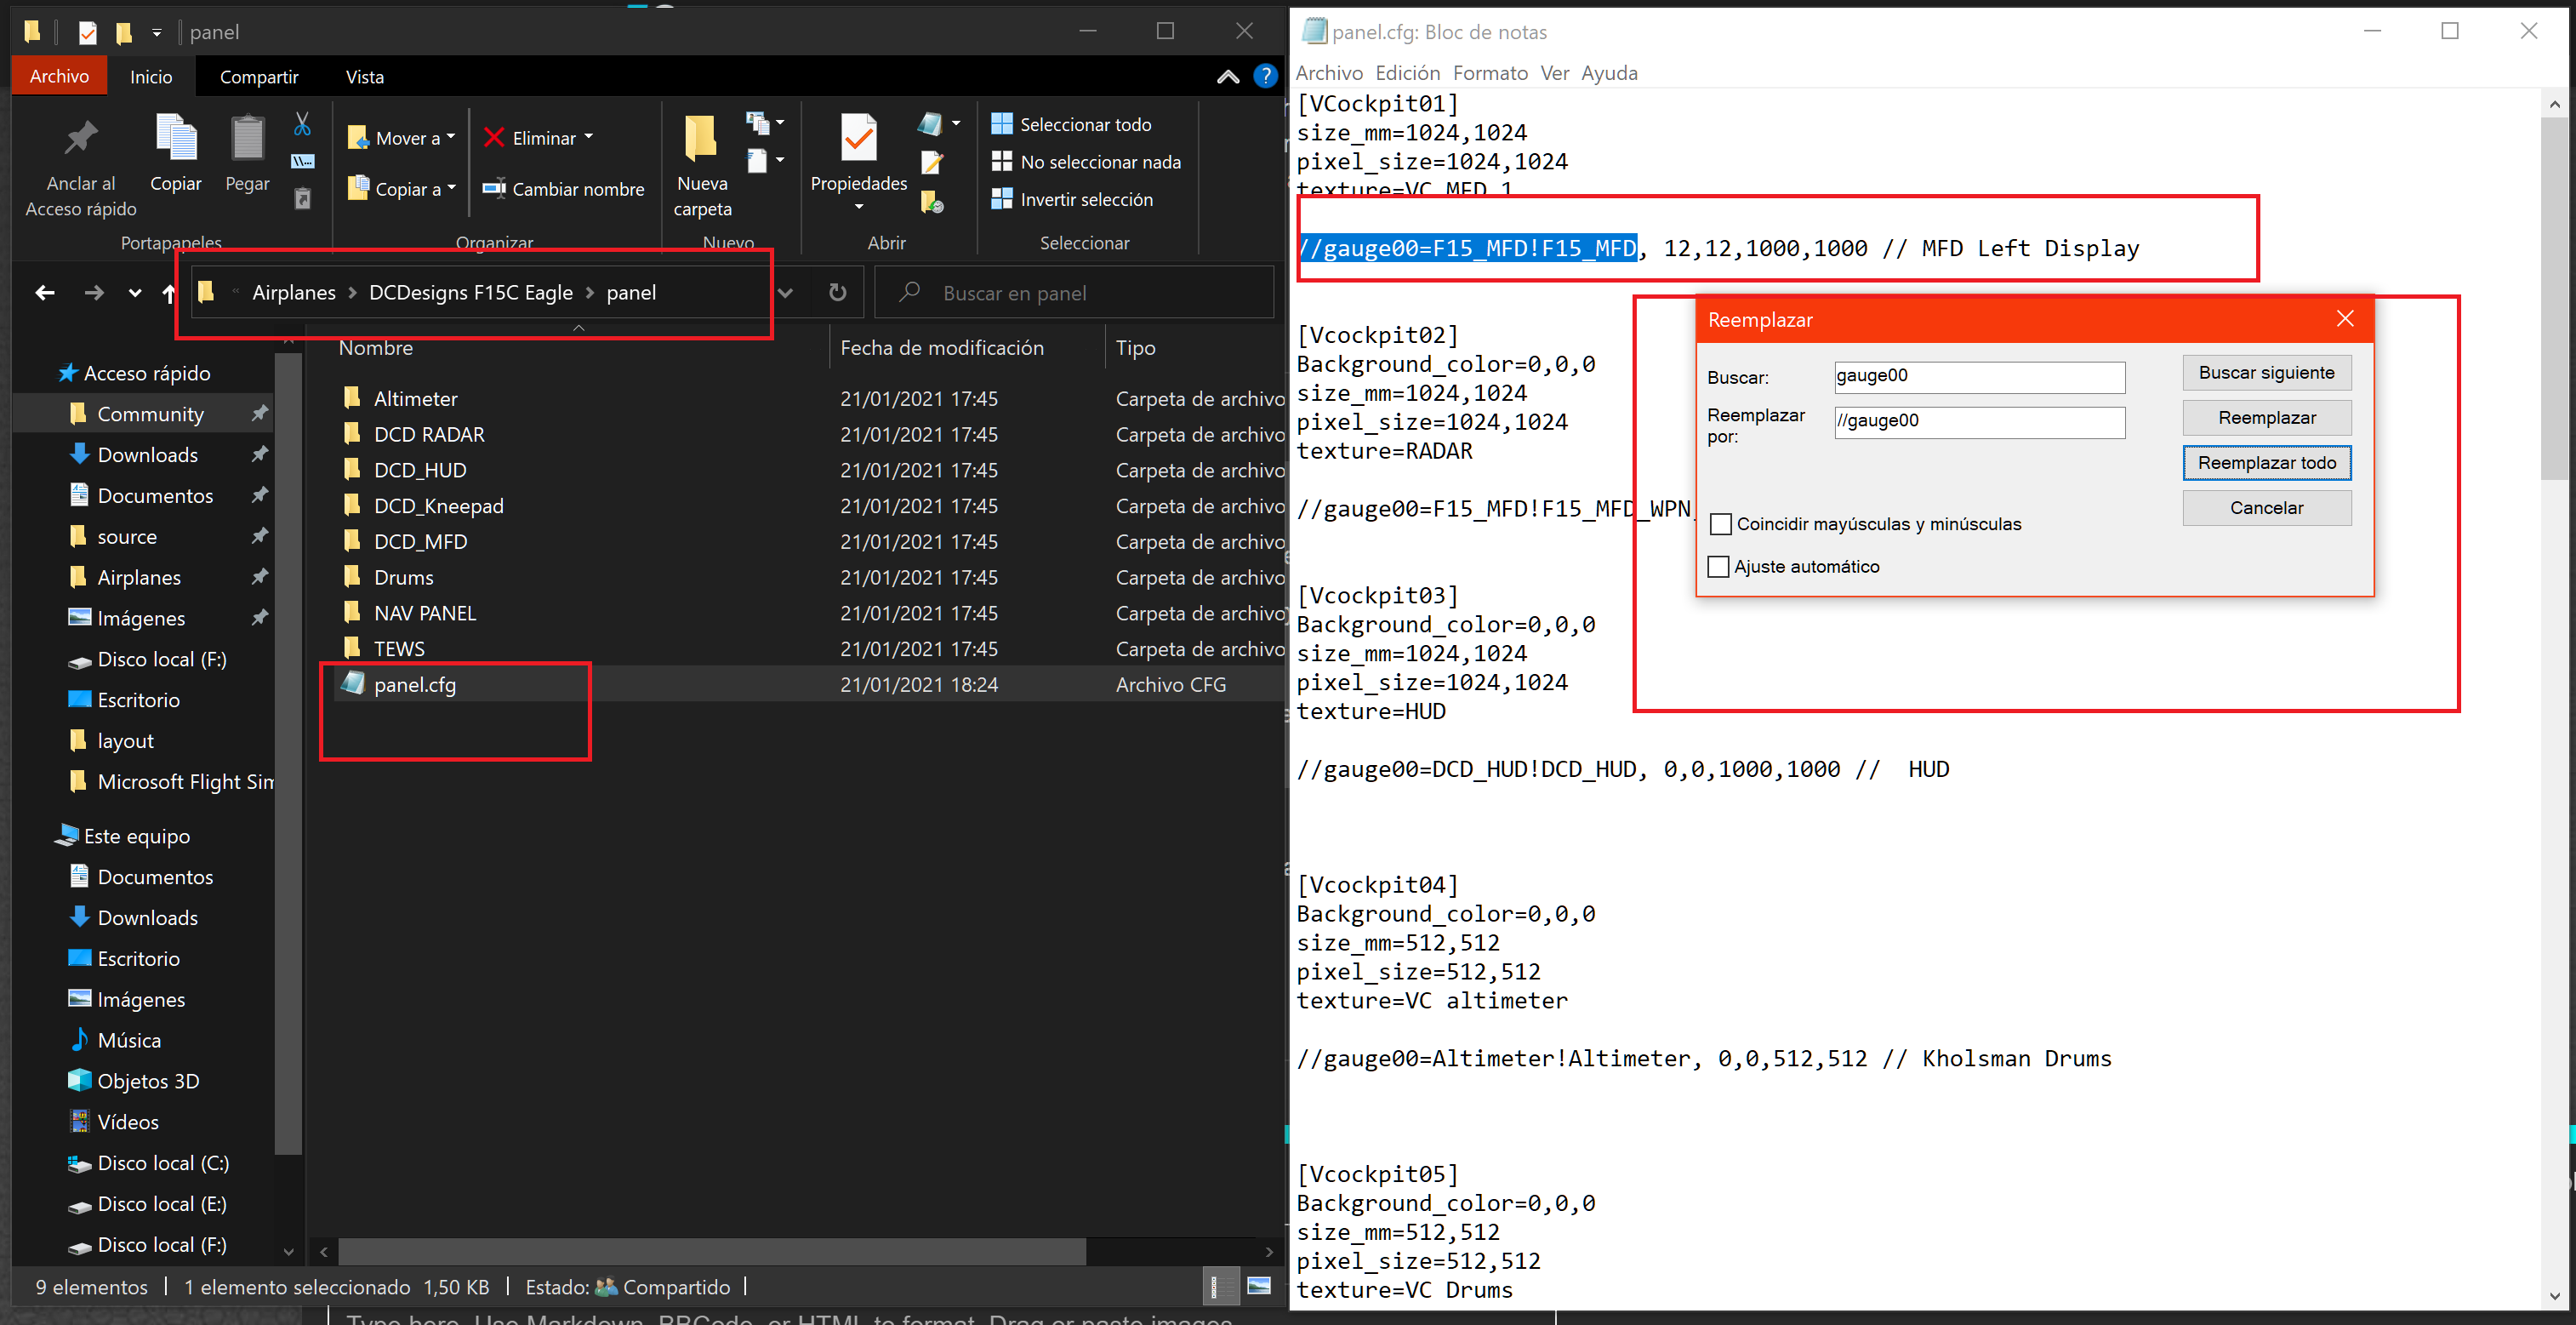Click the refresh icon beside address bar

(838, 292)
